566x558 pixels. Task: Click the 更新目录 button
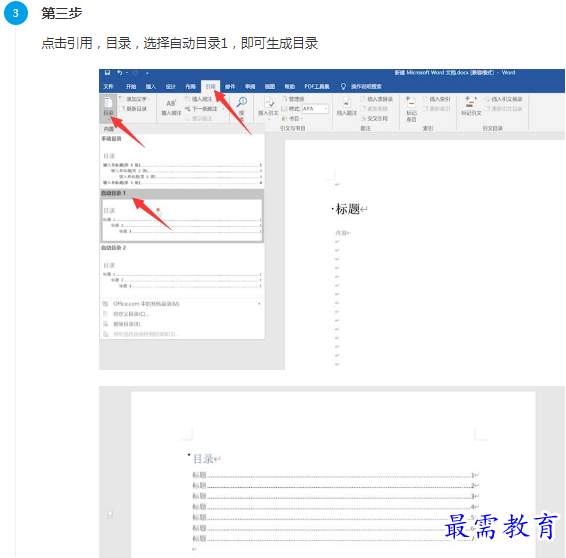point(133,109)
